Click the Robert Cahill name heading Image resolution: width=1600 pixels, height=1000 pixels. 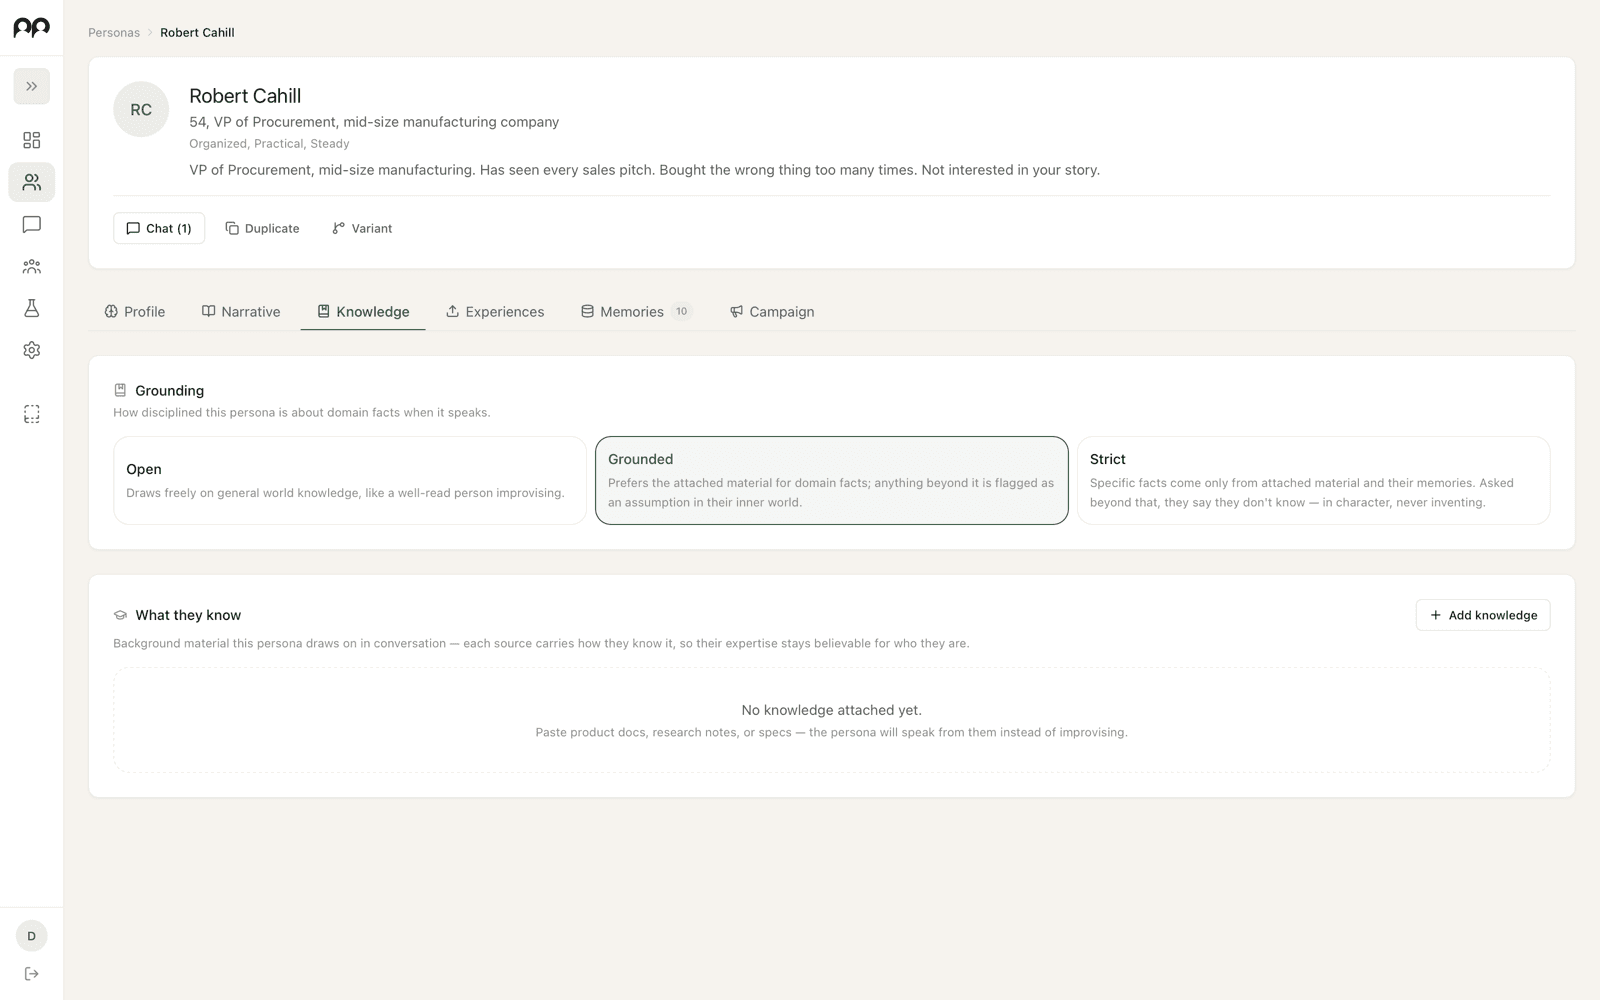pyautogui.click(x=245, y=96)
